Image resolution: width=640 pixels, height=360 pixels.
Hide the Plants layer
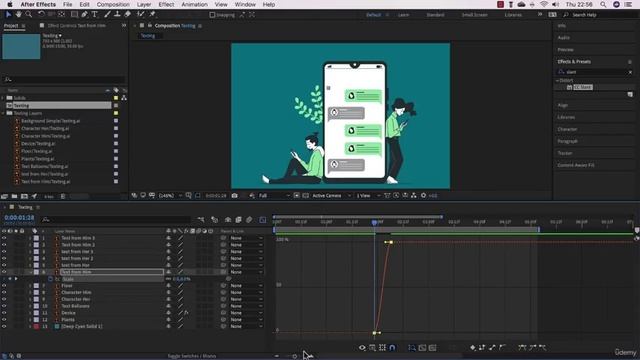coord(4,320)
